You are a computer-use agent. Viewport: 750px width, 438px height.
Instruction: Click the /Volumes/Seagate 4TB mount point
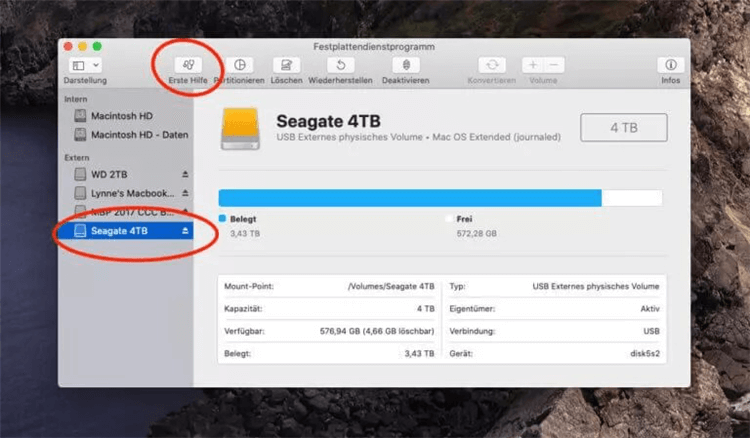point(391,286)
